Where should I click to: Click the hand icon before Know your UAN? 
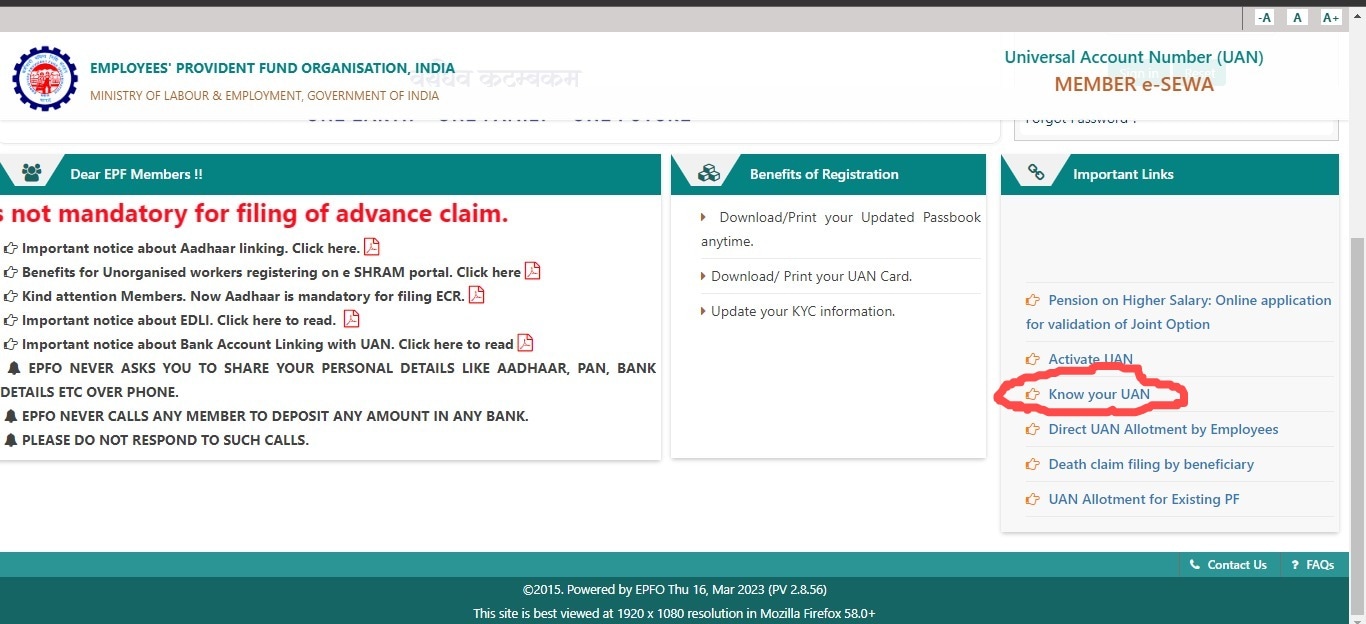pos(1033,394)
